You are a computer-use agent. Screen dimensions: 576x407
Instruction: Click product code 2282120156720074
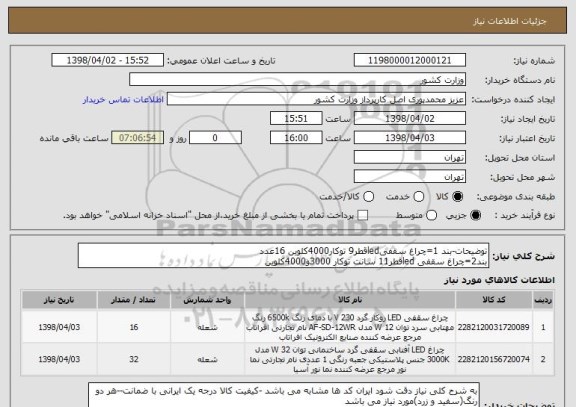(x=494, y=359)
